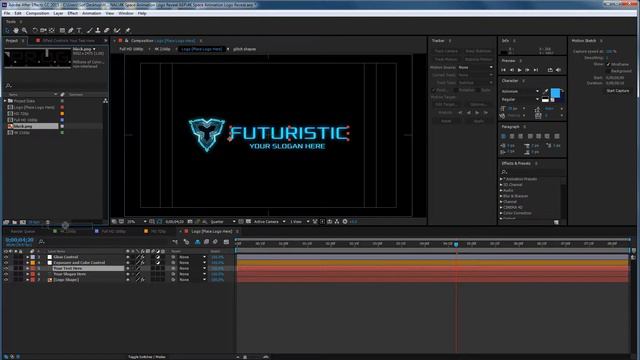
Task: Play the preview
Action: pyautogui.click(x=520, y=70)
